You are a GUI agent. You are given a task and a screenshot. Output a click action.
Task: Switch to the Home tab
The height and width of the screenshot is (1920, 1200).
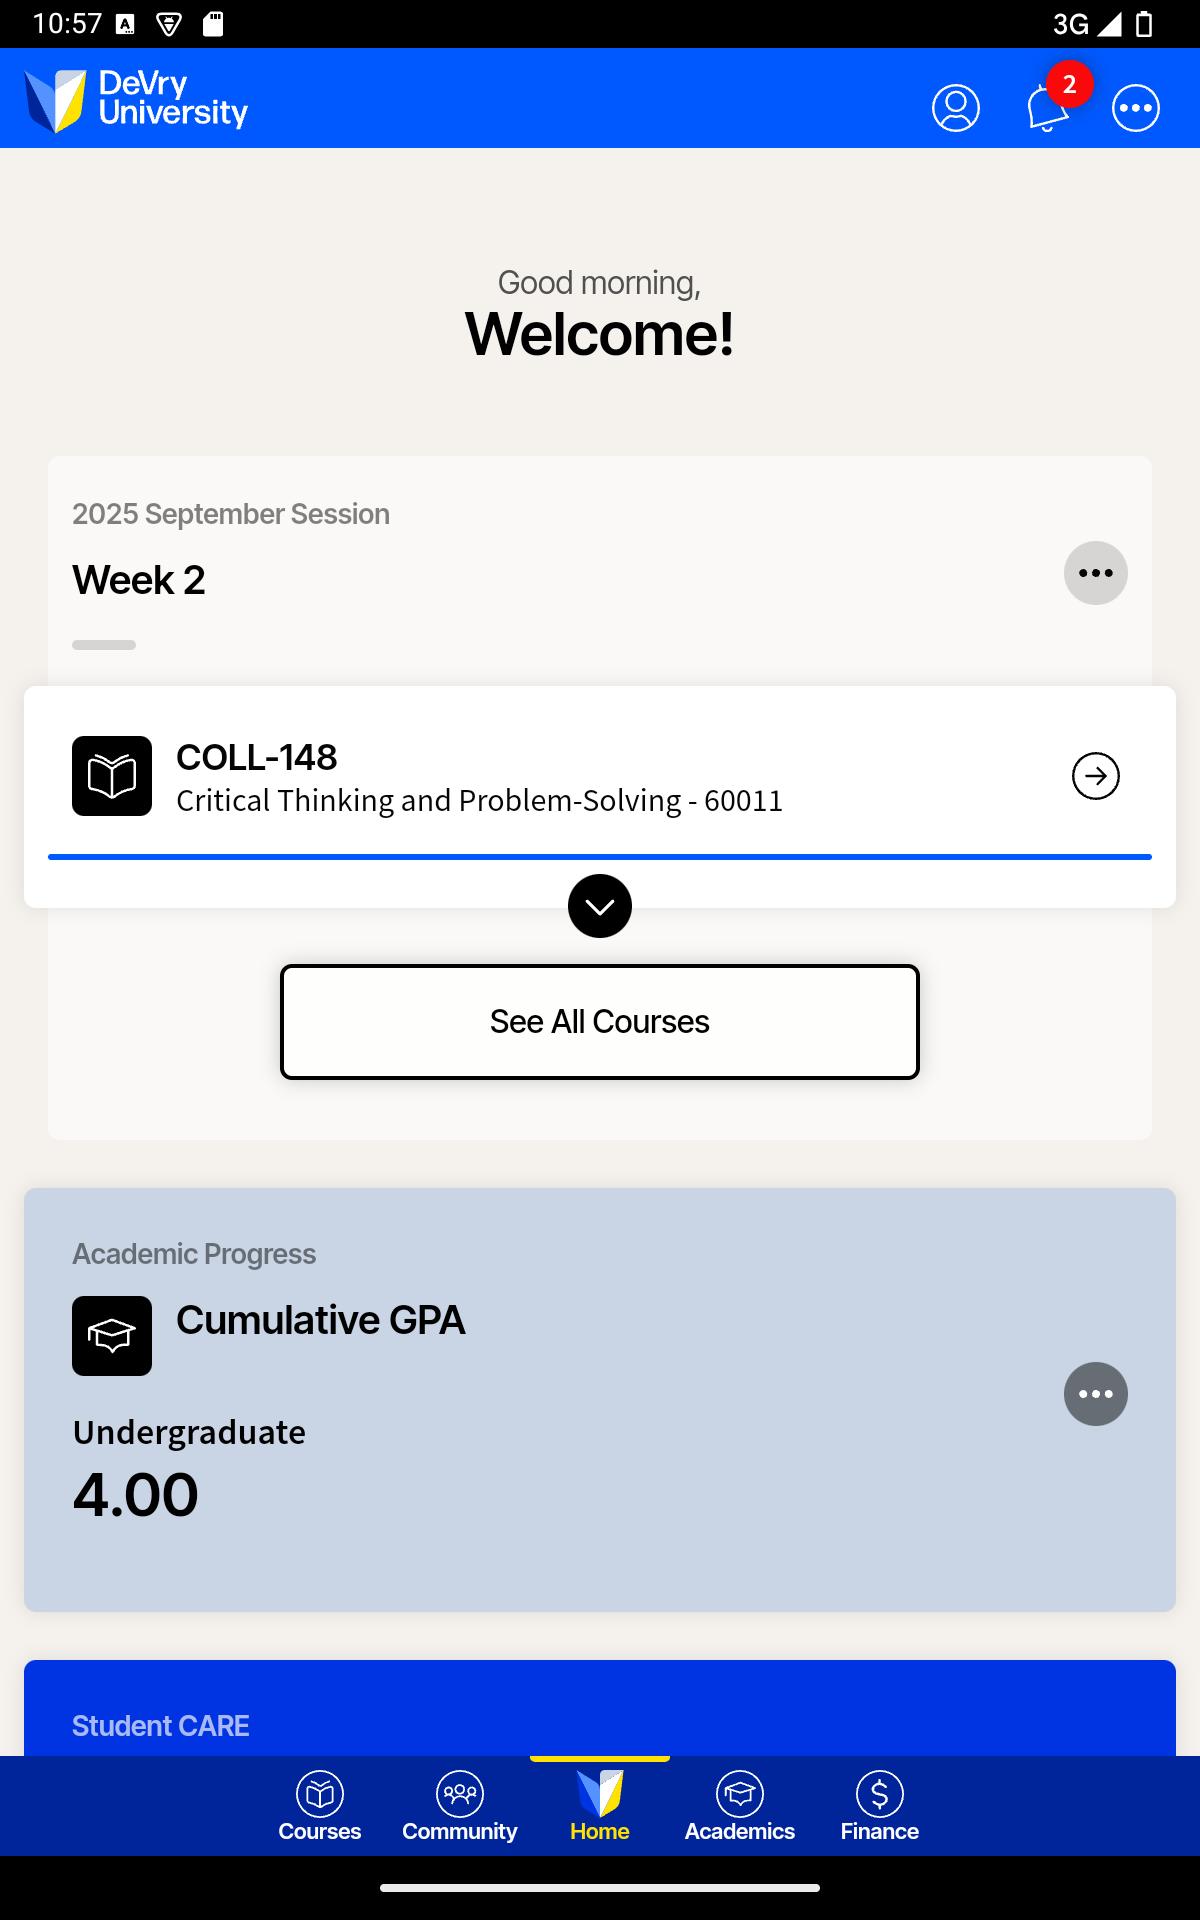click(x=600, y=1806)
